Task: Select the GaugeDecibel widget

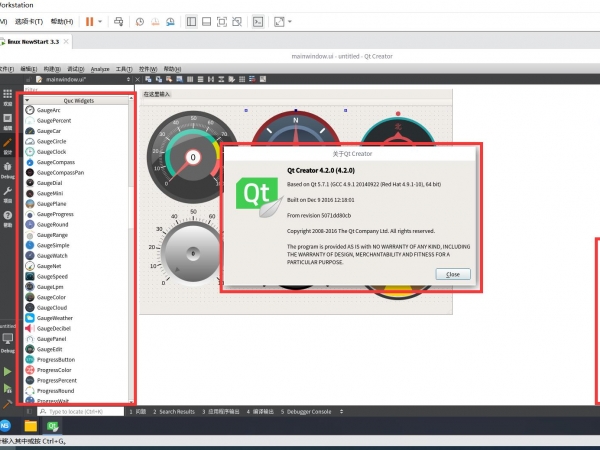Action: click(x=56, y=328)
